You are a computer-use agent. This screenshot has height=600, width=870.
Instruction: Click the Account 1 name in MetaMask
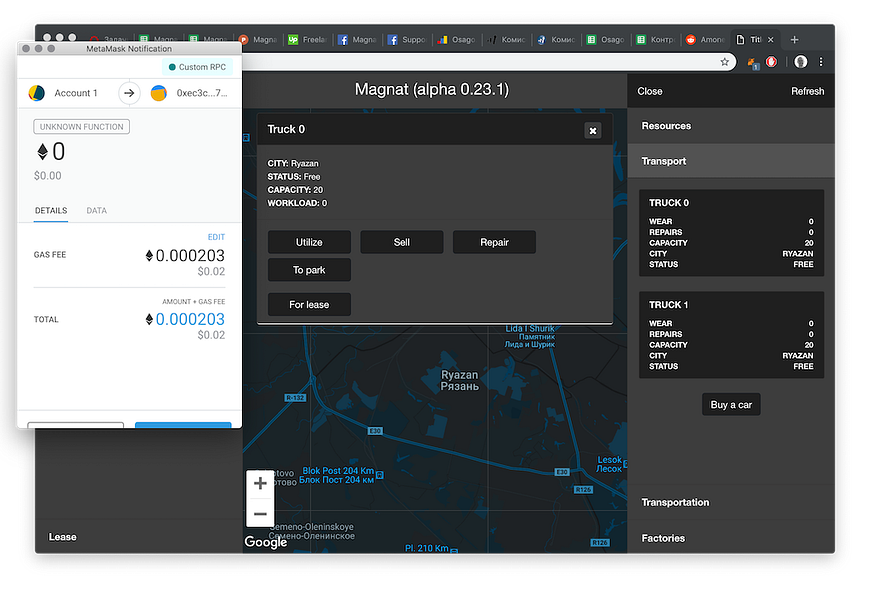[x=75, y=93]
